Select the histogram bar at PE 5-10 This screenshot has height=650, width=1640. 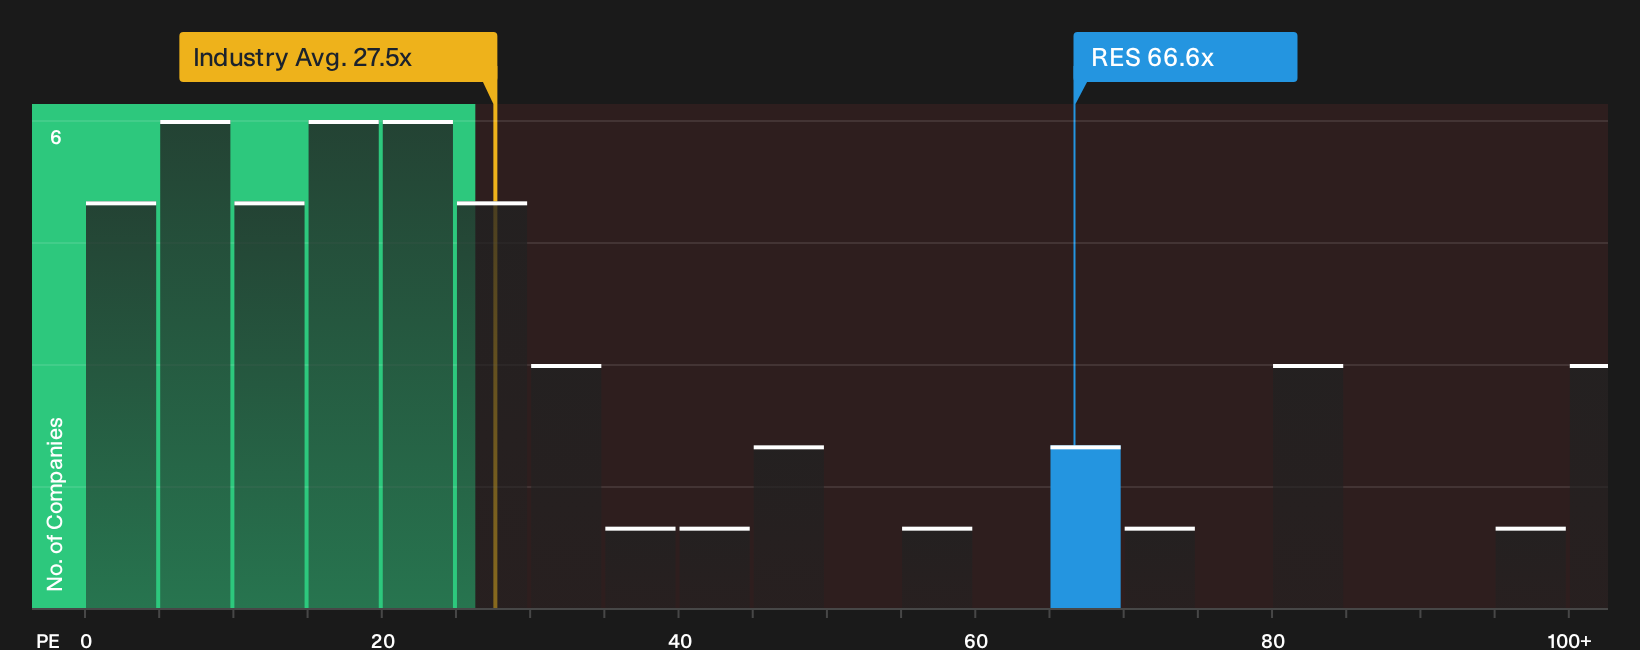[x=195, y=364]
